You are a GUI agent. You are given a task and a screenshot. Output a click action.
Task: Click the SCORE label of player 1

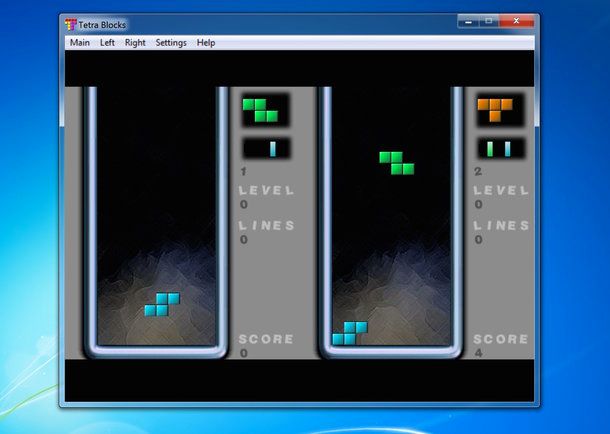(266, 339)
